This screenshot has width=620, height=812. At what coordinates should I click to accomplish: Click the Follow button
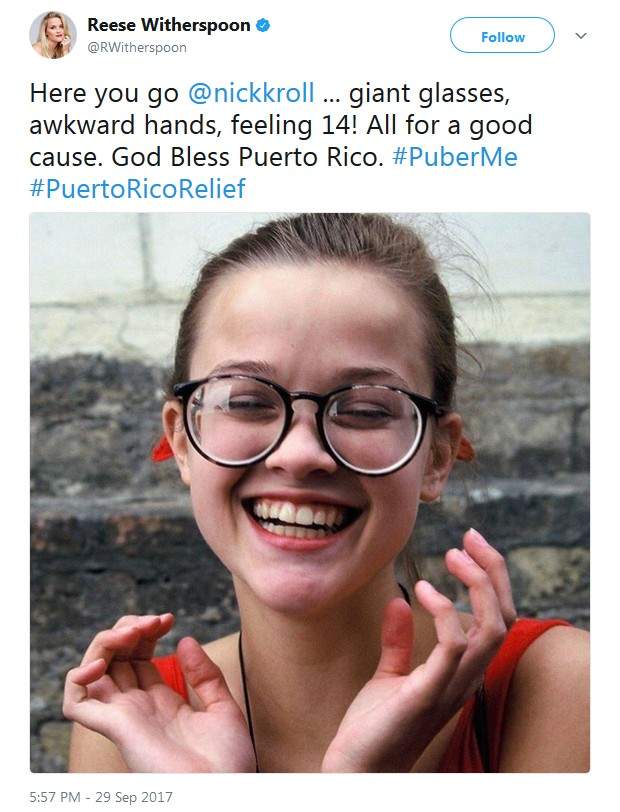click(502, 36)
